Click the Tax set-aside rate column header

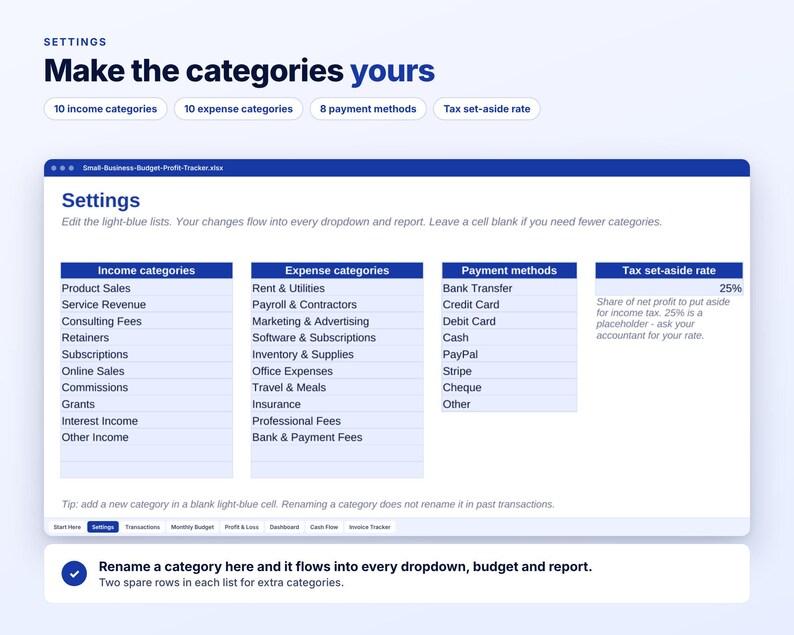(x=669, y=270)
